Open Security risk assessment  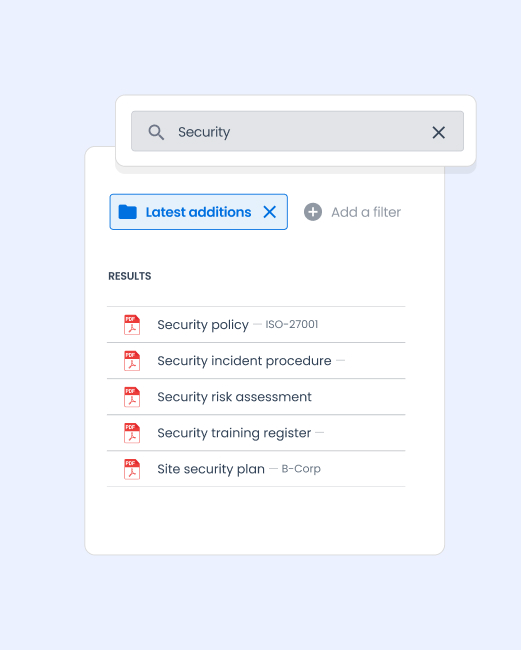pyautogui.click(x=234, y=397)
